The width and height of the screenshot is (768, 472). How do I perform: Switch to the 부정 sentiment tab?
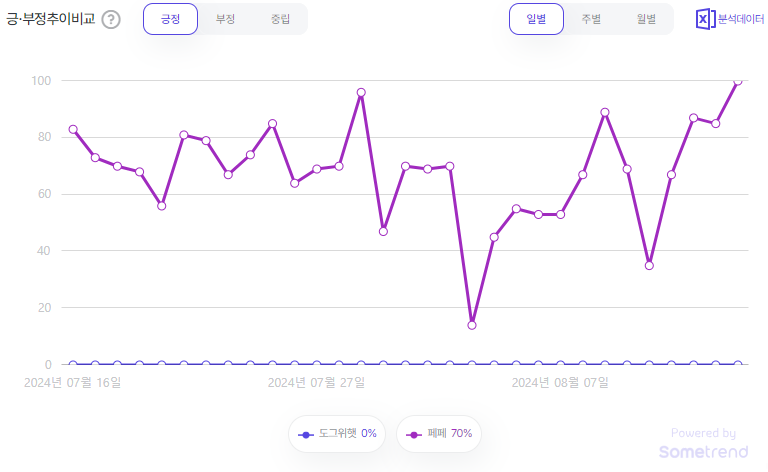point(225,19)
